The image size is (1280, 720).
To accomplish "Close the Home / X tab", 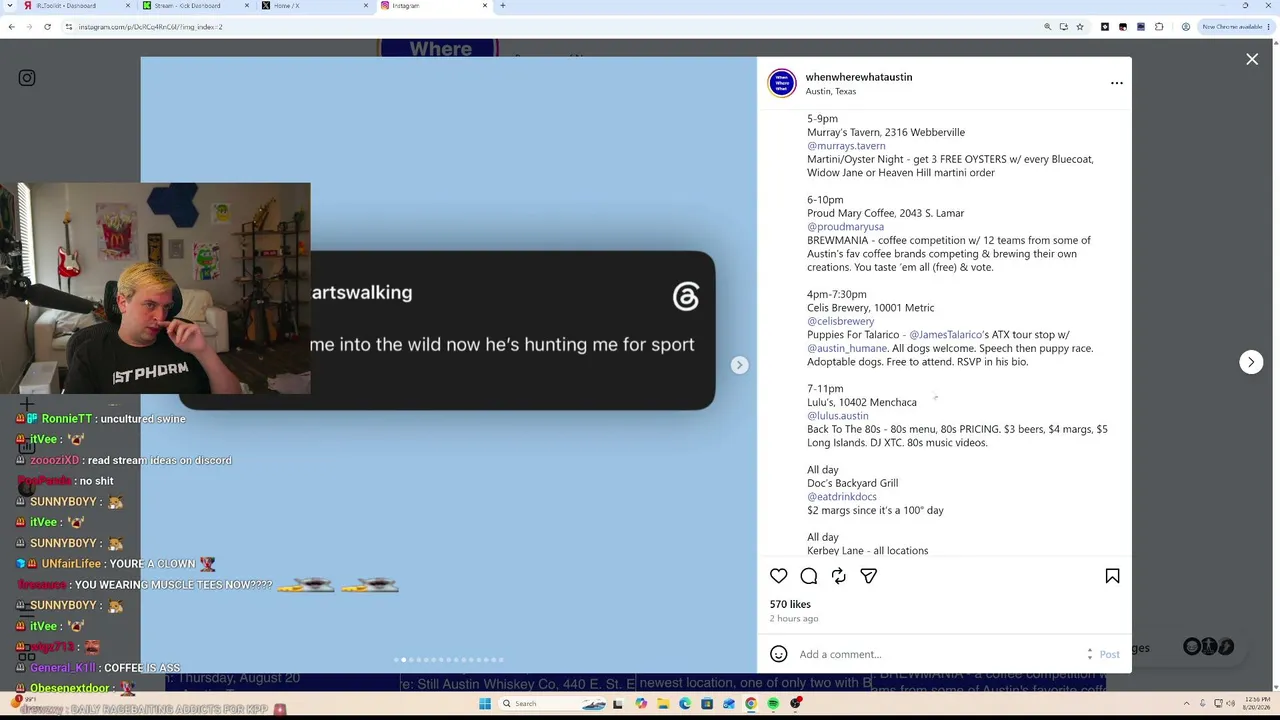I will [x=366, y=6].
